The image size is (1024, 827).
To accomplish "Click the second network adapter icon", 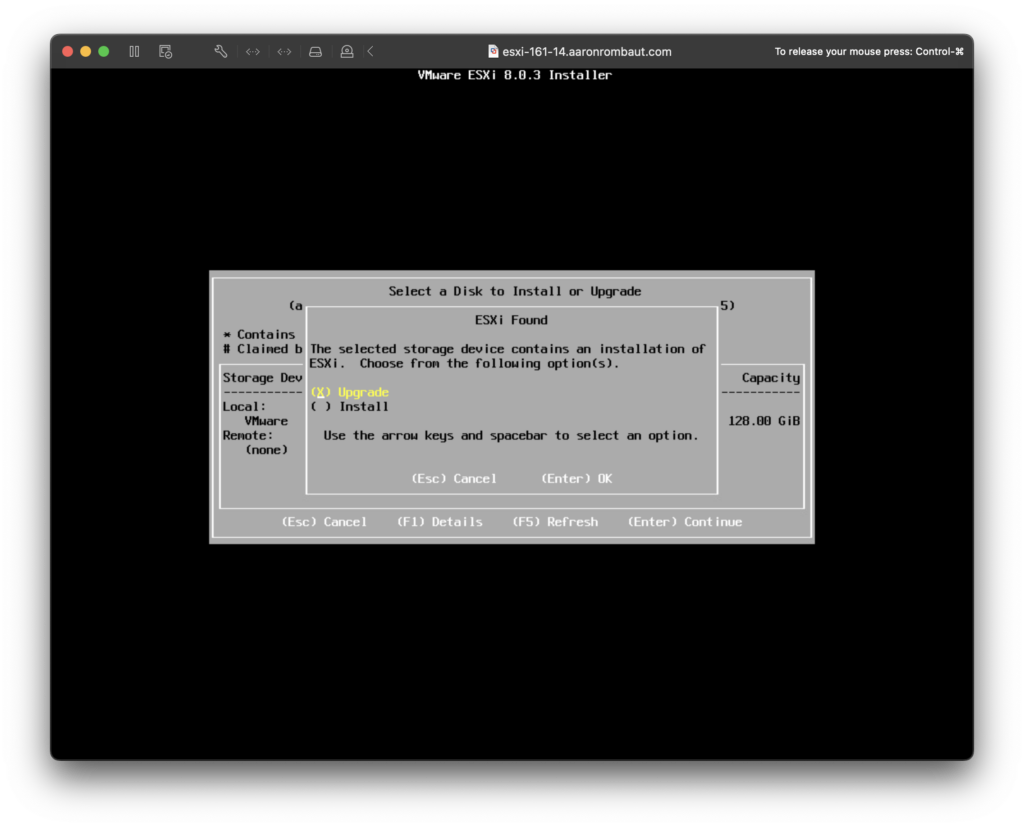I will [x=284, y=51].
